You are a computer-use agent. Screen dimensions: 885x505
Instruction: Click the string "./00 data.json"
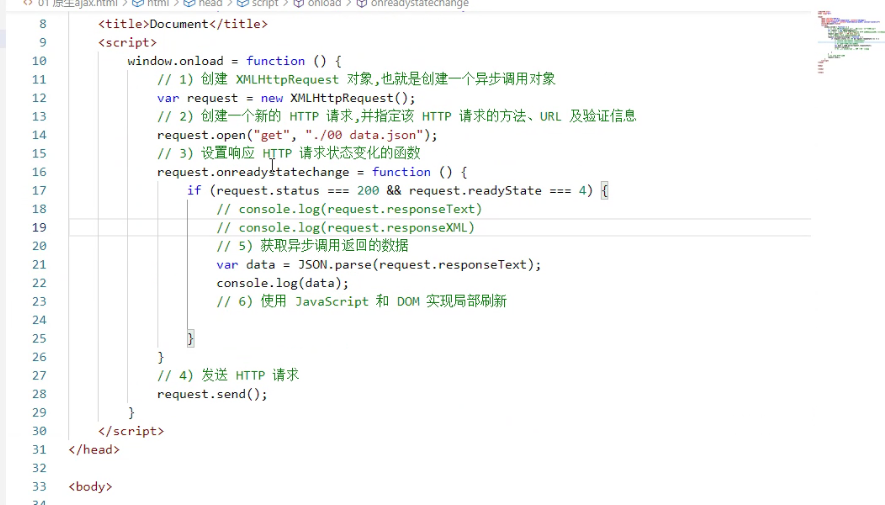[x=364, y=135]
